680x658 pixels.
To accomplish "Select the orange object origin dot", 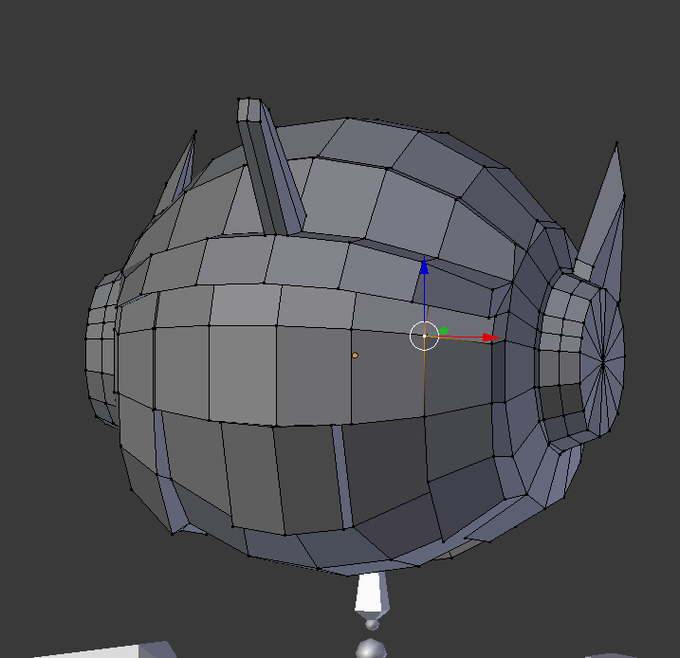I will pos(355,355).
